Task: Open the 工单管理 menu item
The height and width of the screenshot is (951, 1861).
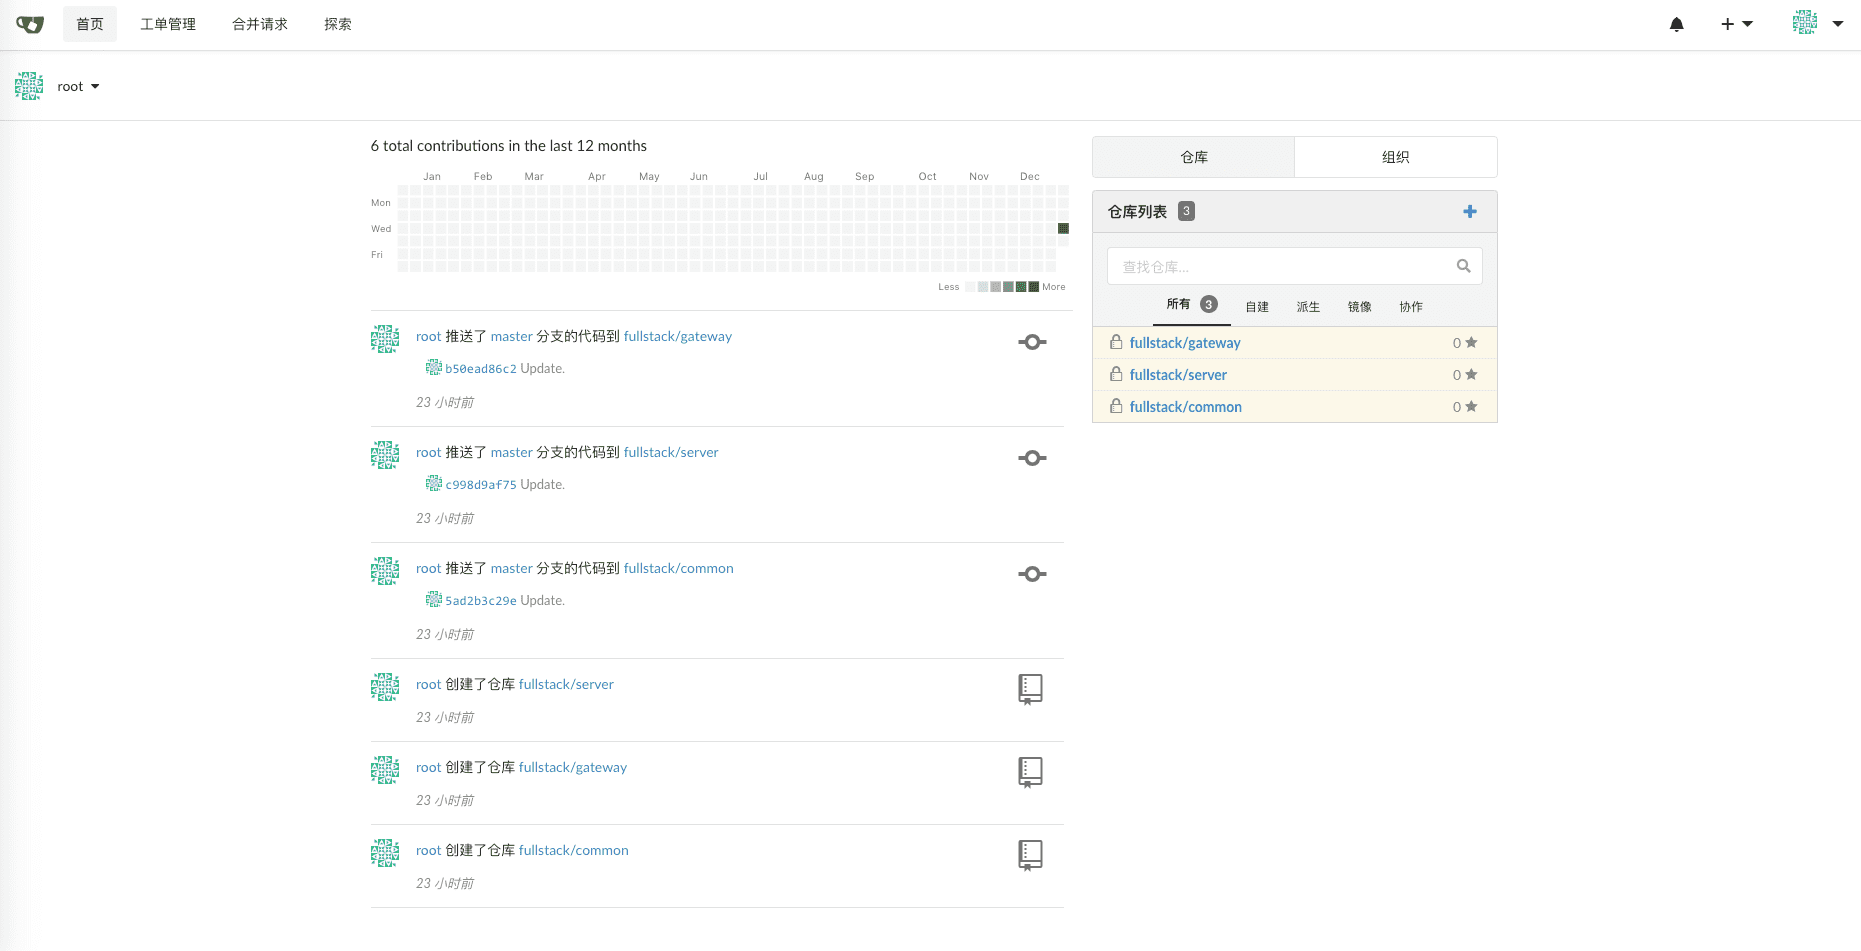Action: [x=168, y=24]
